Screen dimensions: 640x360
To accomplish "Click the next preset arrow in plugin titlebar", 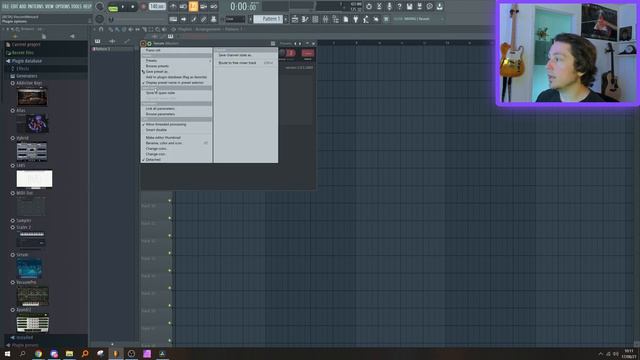I will [x=300, y=43].
